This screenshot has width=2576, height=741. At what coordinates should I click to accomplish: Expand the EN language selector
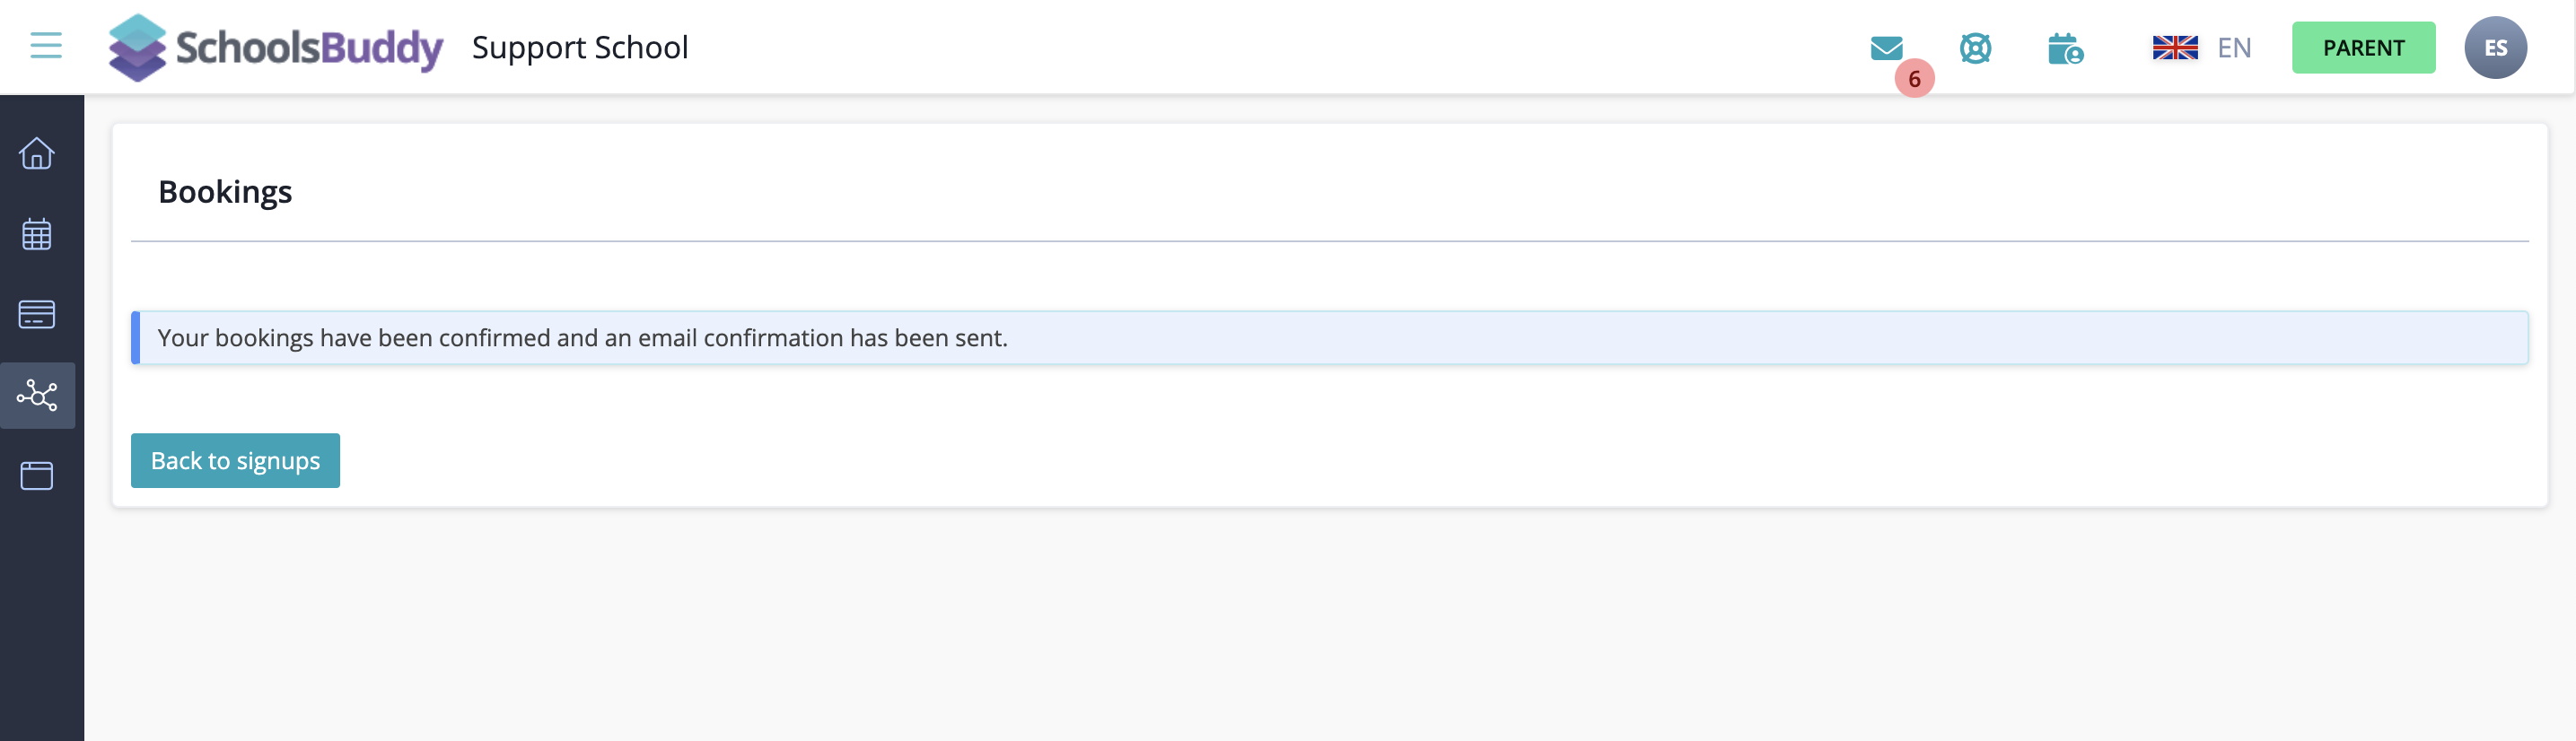pyautogui.click(x=2233, y=48)
